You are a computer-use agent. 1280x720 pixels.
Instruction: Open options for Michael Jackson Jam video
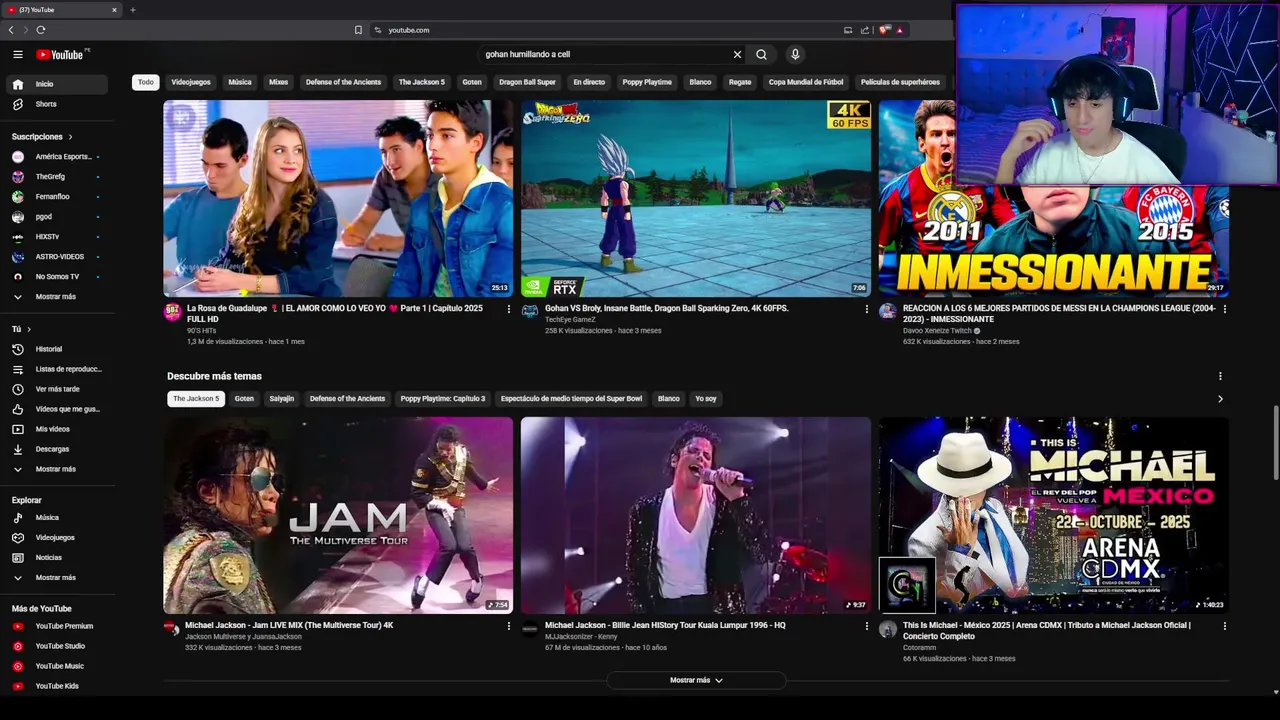(x=508, y=626)
